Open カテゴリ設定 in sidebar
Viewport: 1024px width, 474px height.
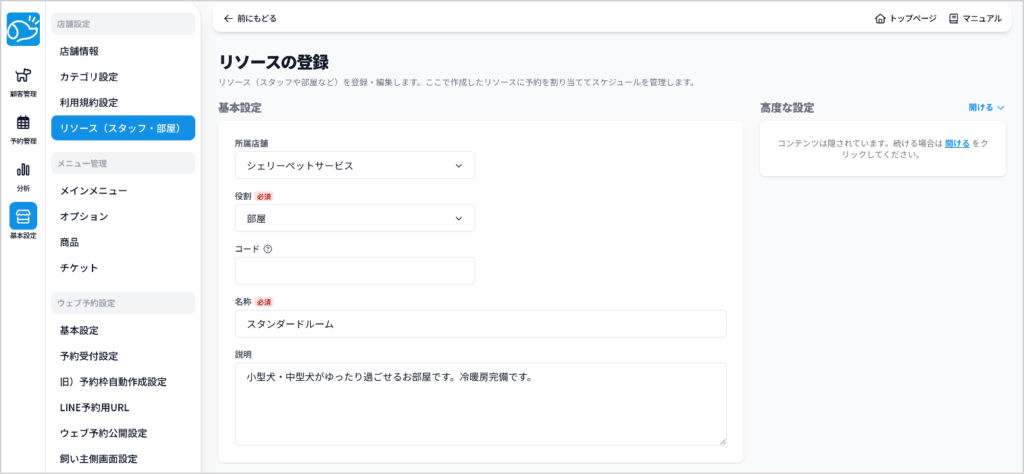(89, 77)
